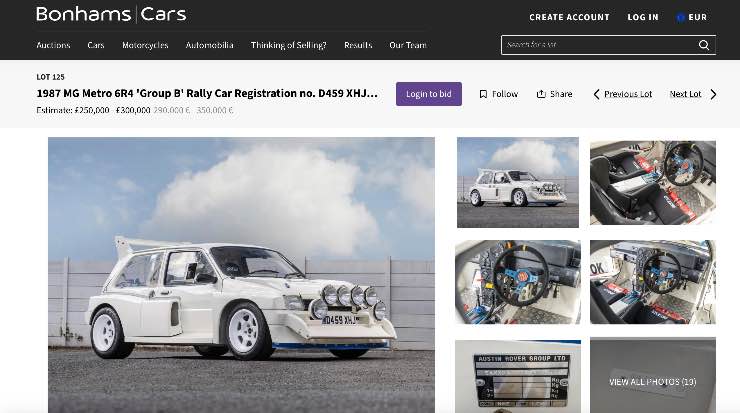
Task: Go to Next Lot link
Action: coord(685,94)
